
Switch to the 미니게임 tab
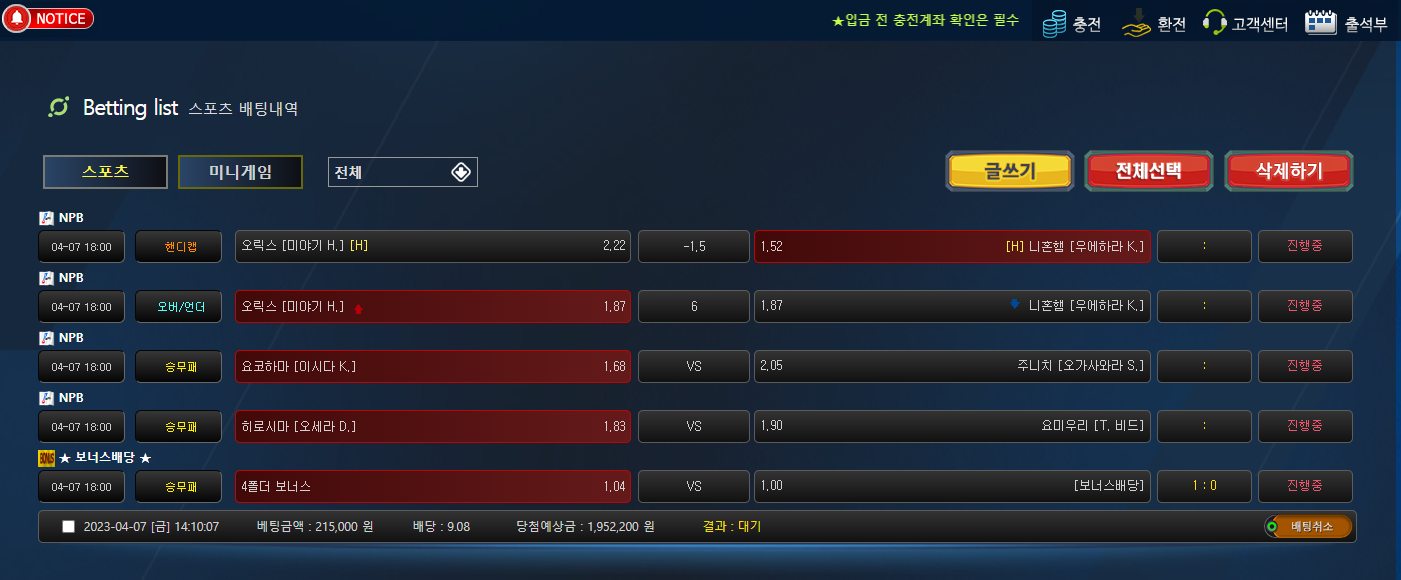pos(240,172)
